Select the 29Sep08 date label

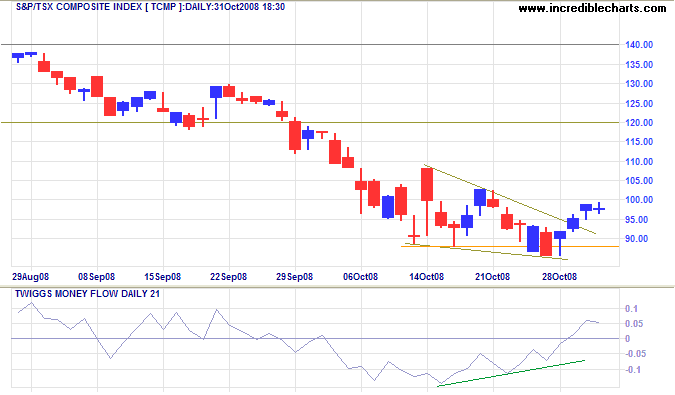click(x=294, y=277)
